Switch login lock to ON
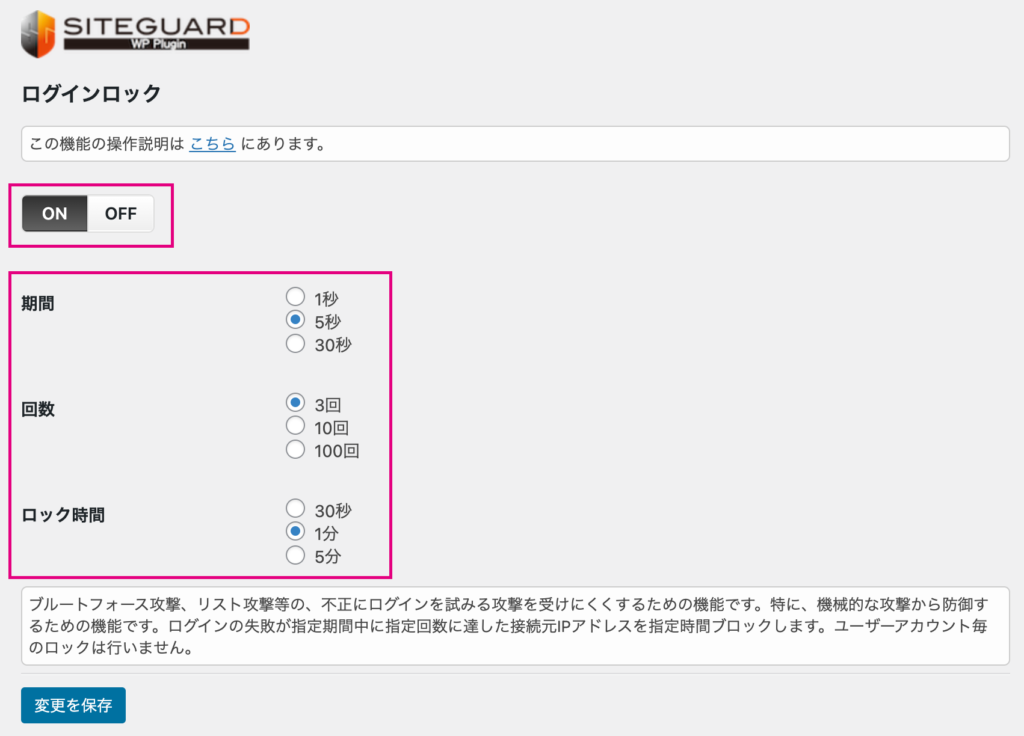This screenshot has height=736, width=1024. (55, 214)
